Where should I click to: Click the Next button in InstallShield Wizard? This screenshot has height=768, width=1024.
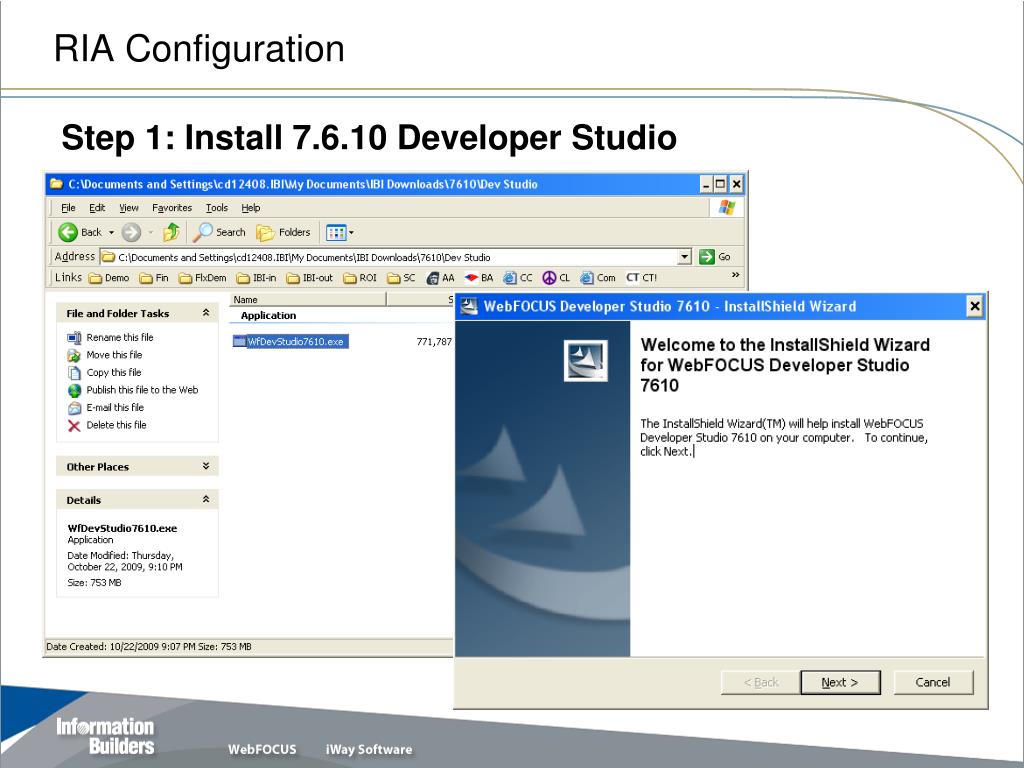[840, 682]
